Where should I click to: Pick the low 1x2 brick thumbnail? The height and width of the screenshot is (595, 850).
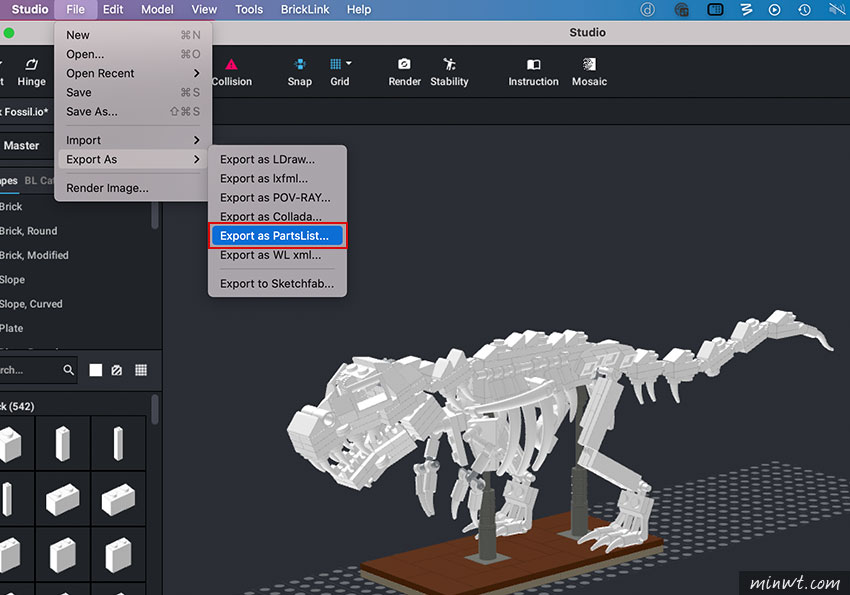63,499
